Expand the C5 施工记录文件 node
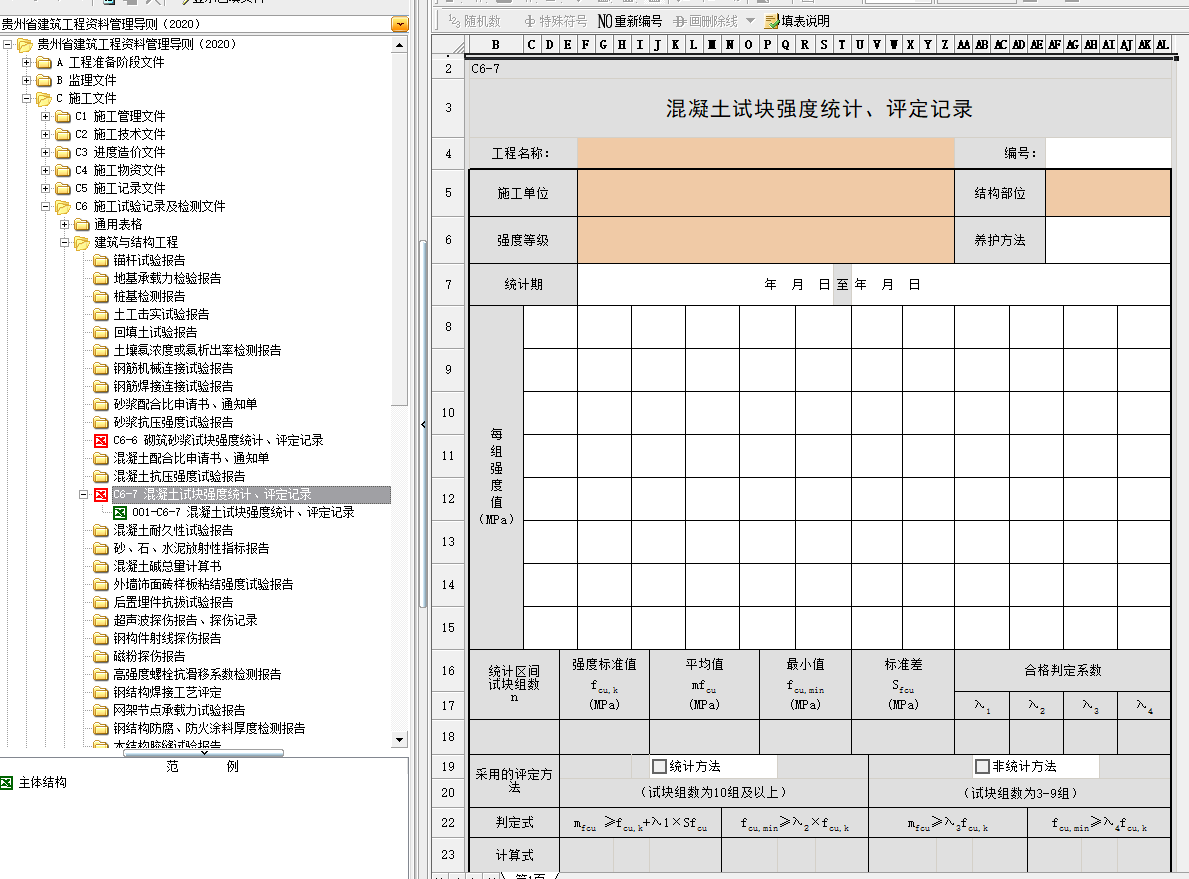 (x=45, y=189)
